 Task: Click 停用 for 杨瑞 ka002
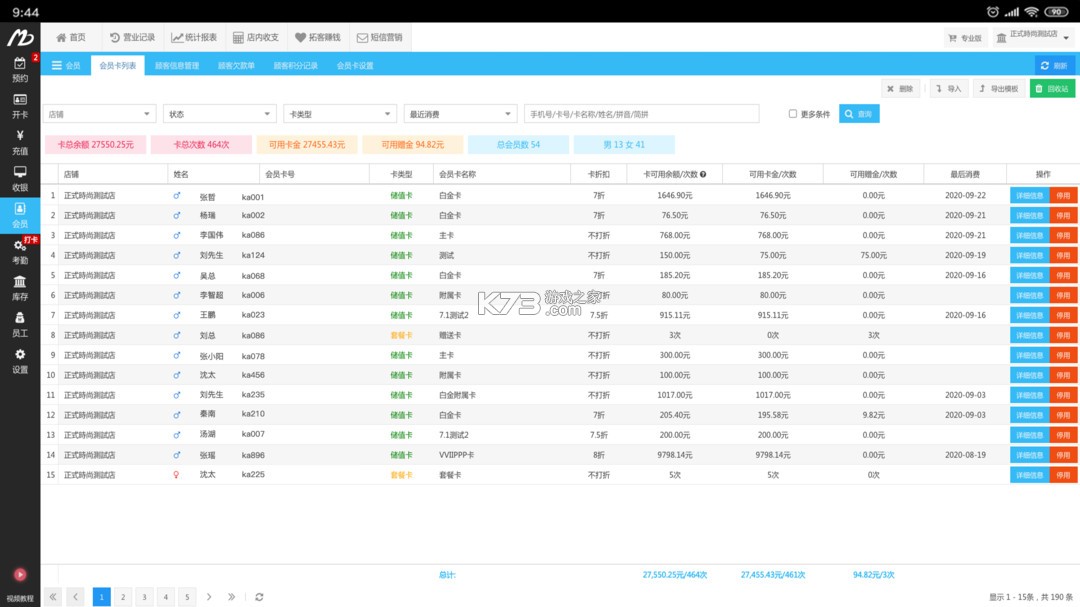point(1063,216)
